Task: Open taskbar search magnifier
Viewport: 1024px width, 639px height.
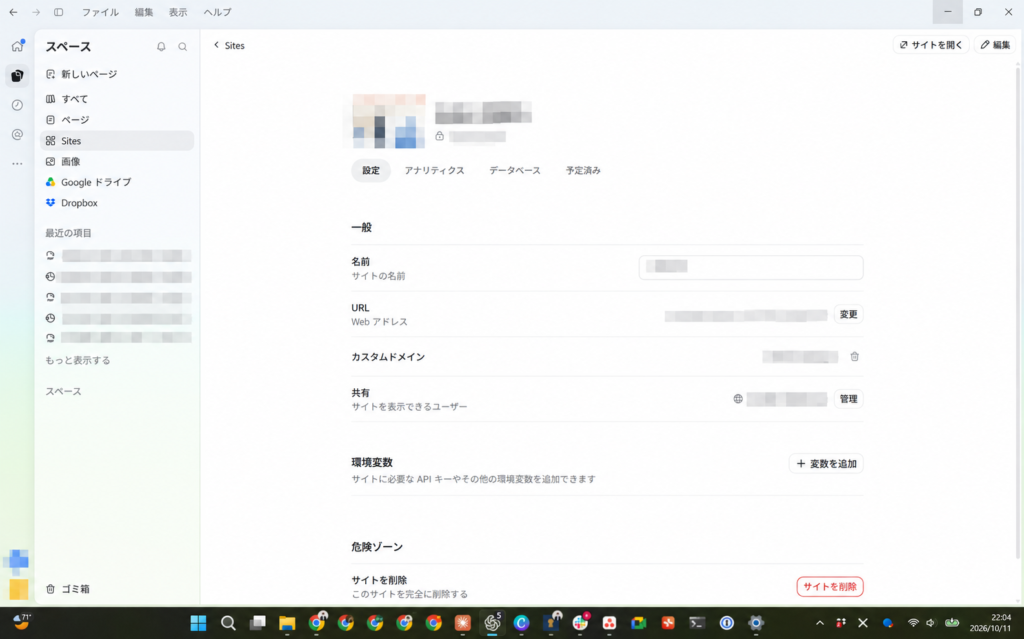Action: (228, 623)
